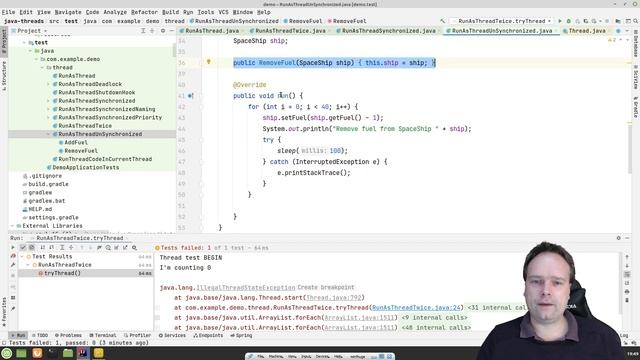Expand RunAsThreadDeadlock class node

pyautogui.click(x=49, y=84)
